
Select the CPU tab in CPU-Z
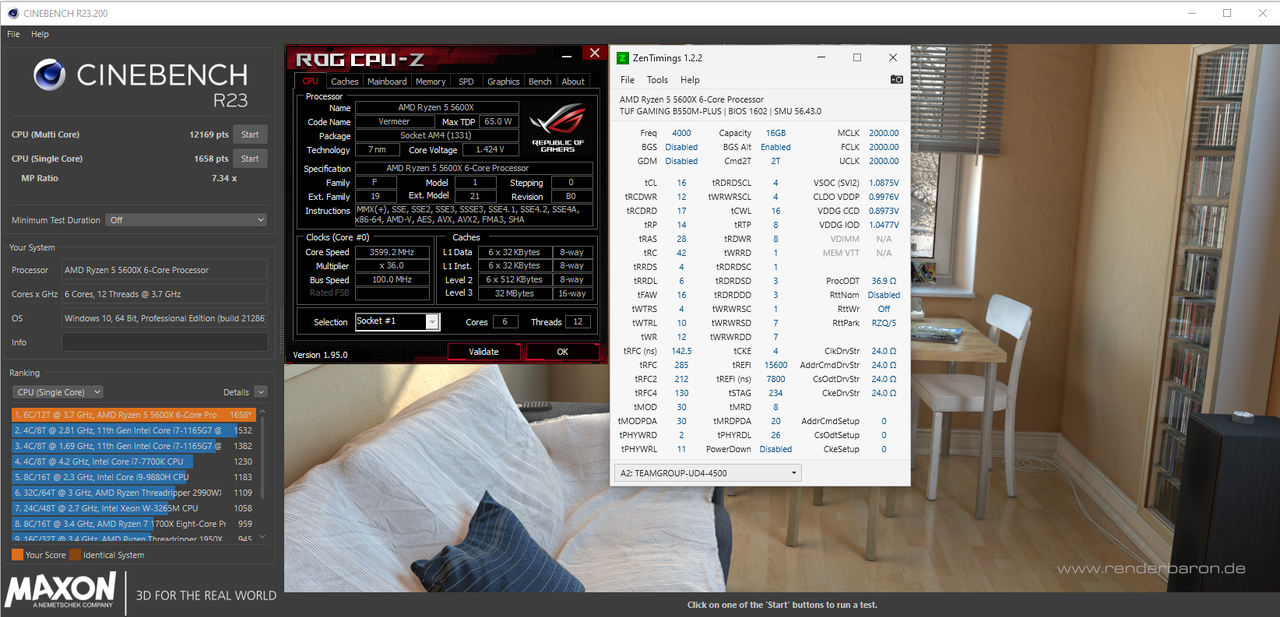[310, 81]
